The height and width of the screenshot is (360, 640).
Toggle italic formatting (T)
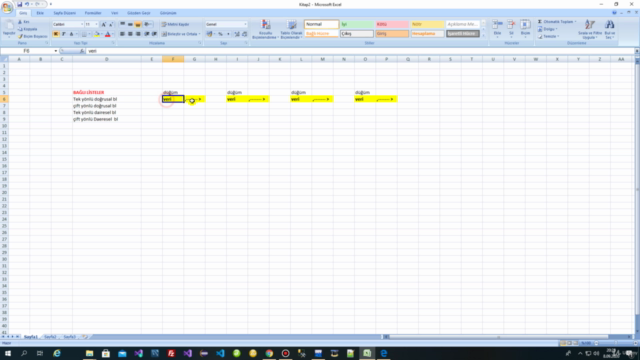(x=64, y=34)
